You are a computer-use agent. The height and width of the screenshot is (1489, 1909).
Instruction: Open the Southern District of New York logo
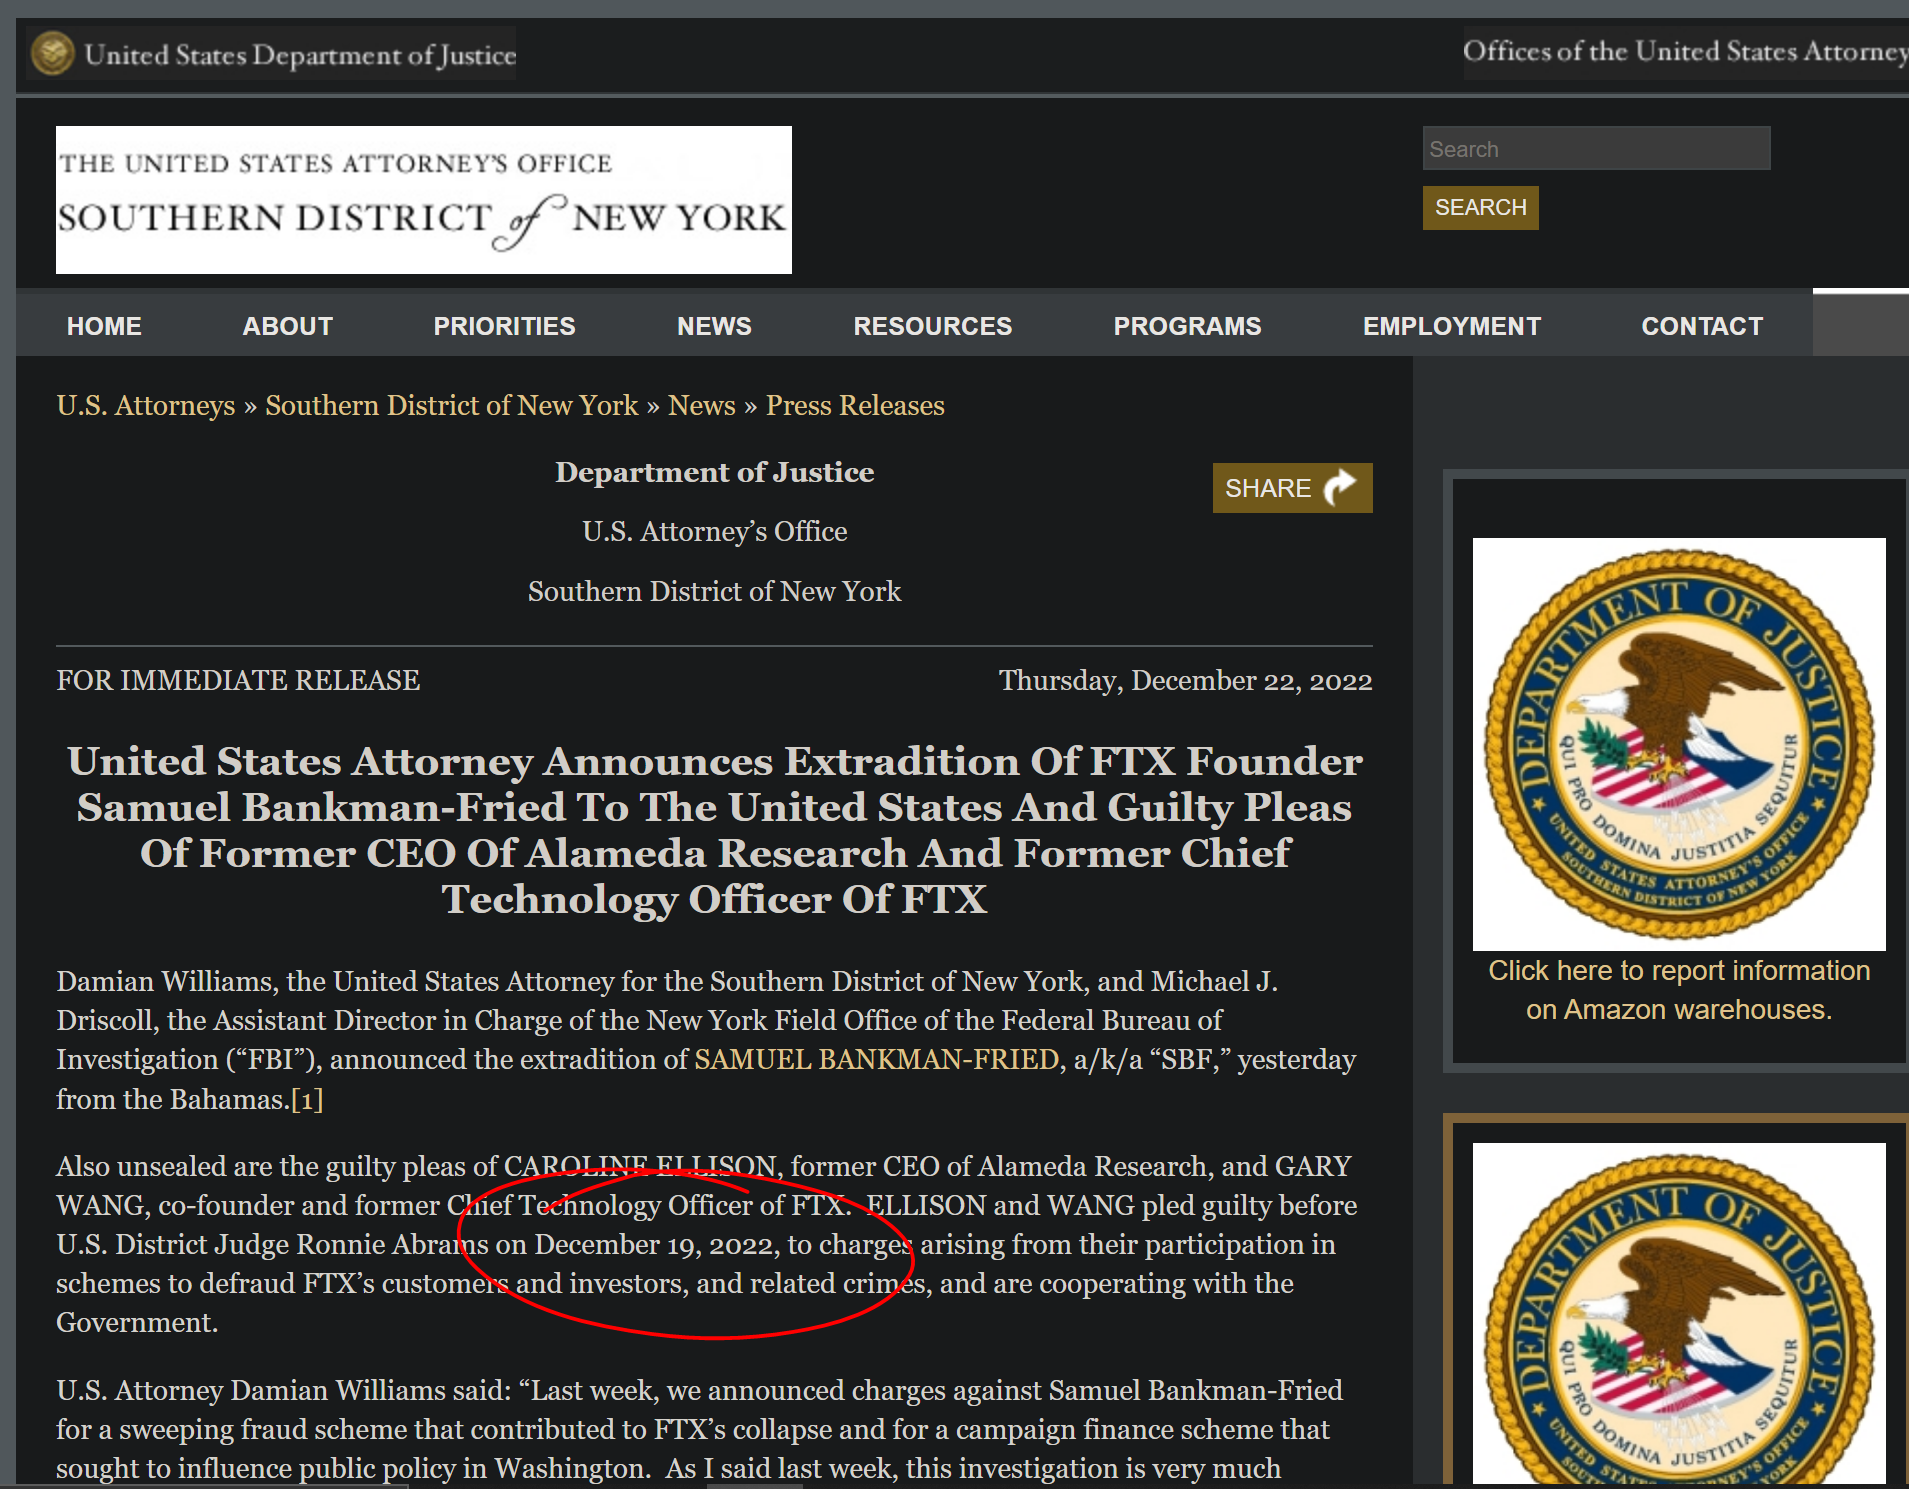point(423,200)
